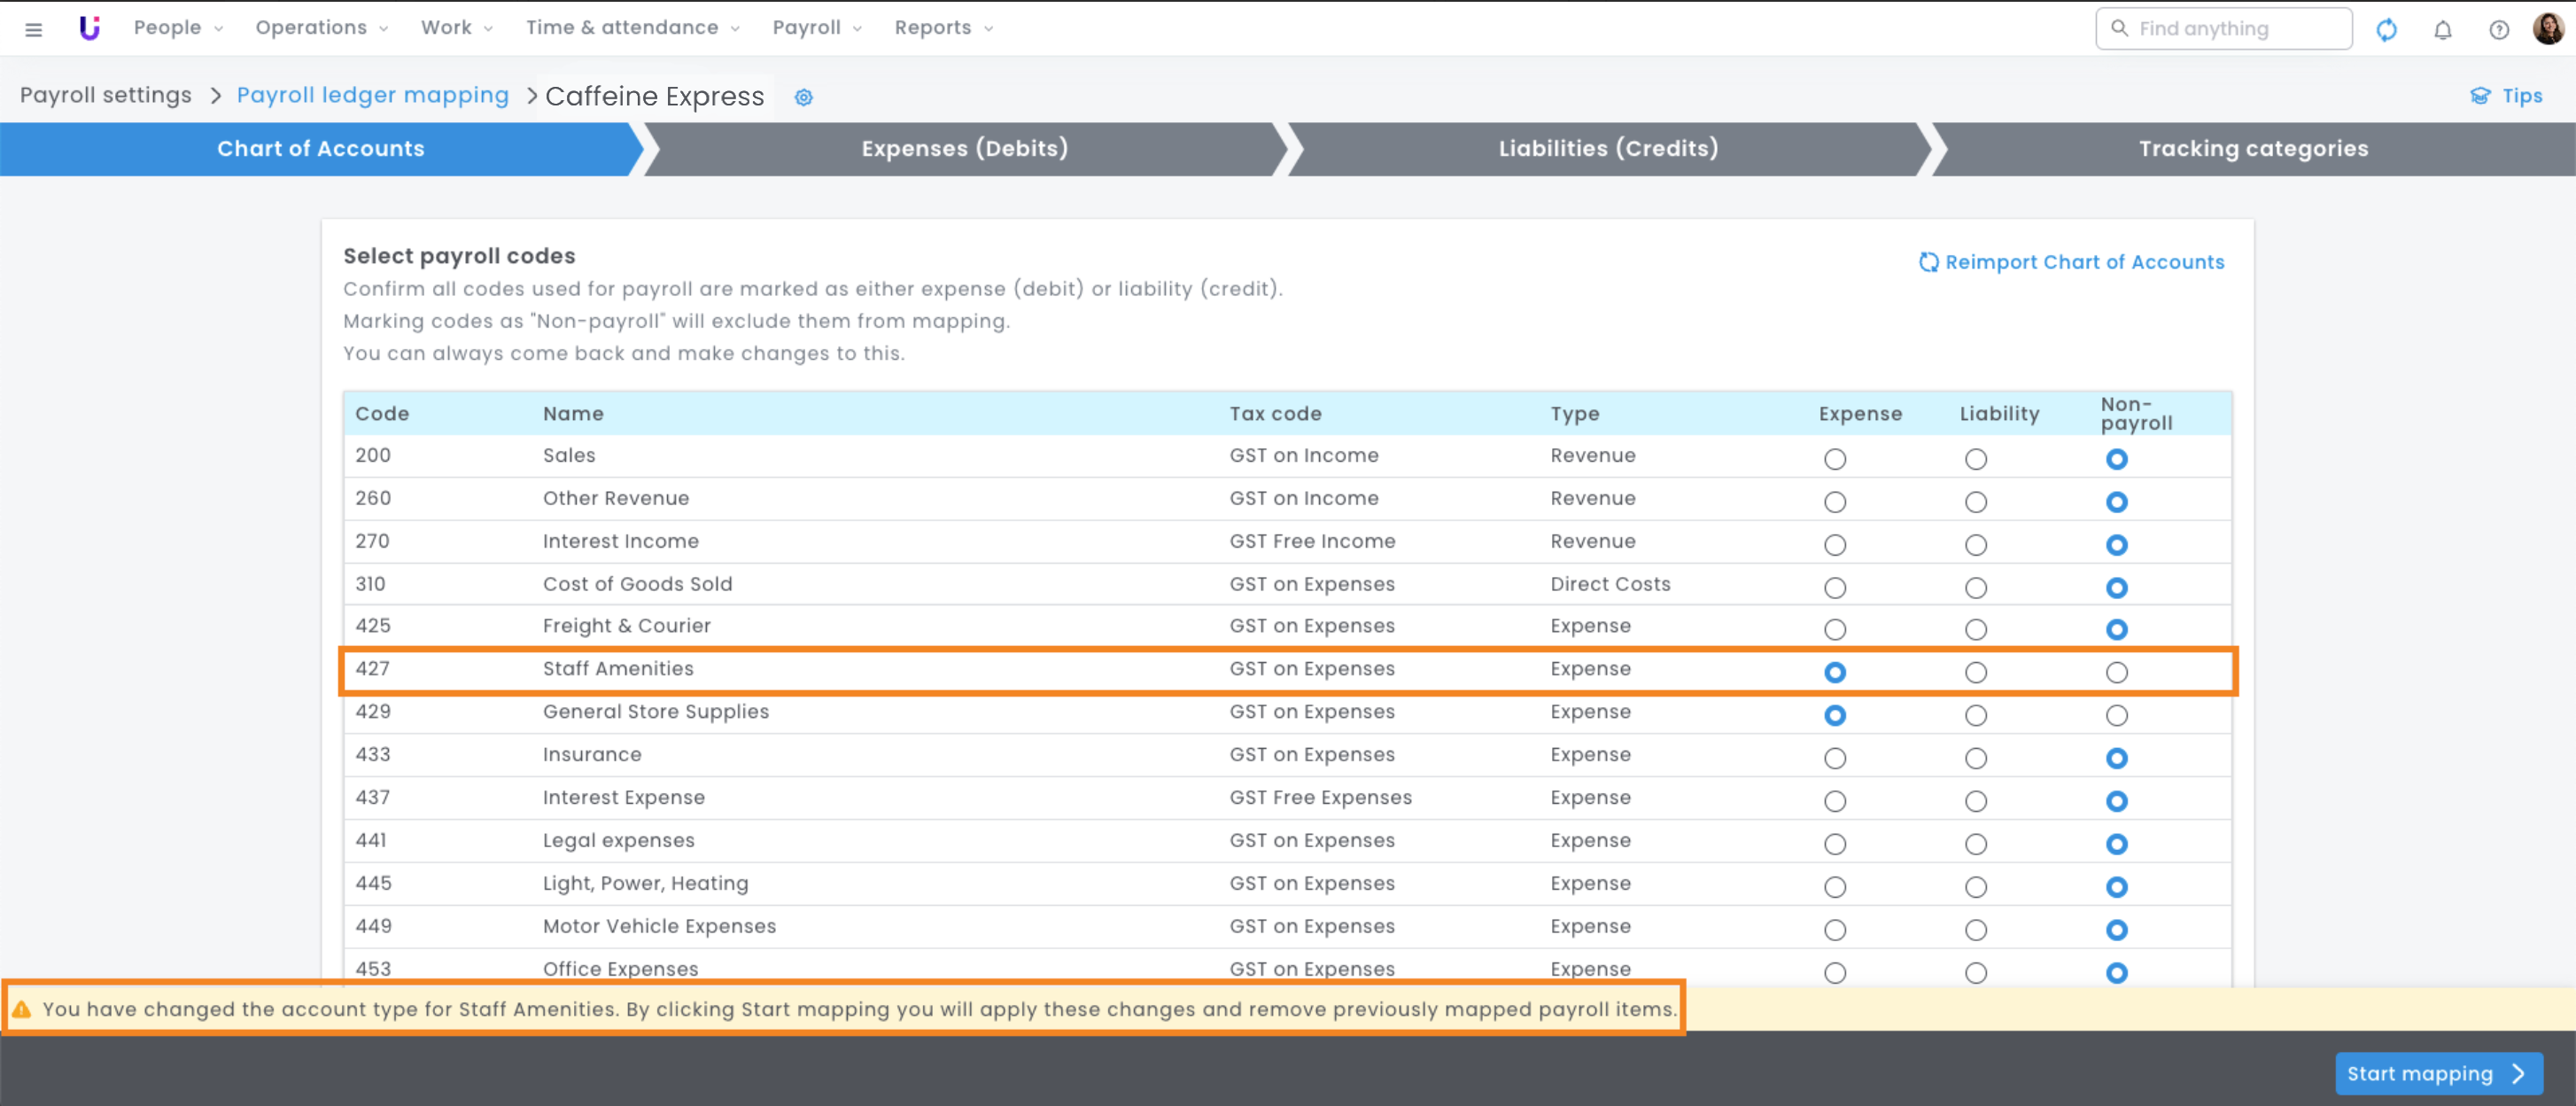Click the Tips graduation cap icon

[x=2480, y=96]
